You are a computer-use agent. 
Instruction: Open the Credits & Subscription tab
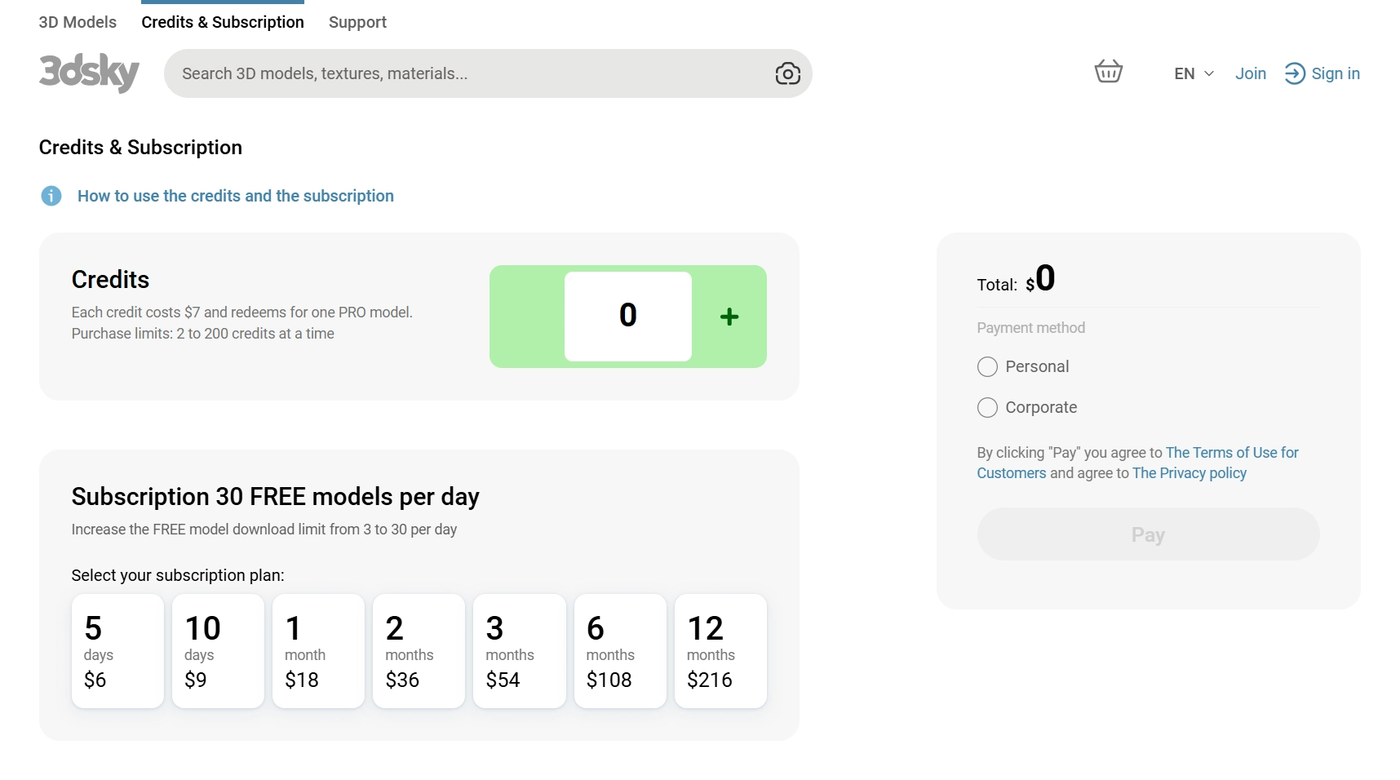tap(222, 22)
